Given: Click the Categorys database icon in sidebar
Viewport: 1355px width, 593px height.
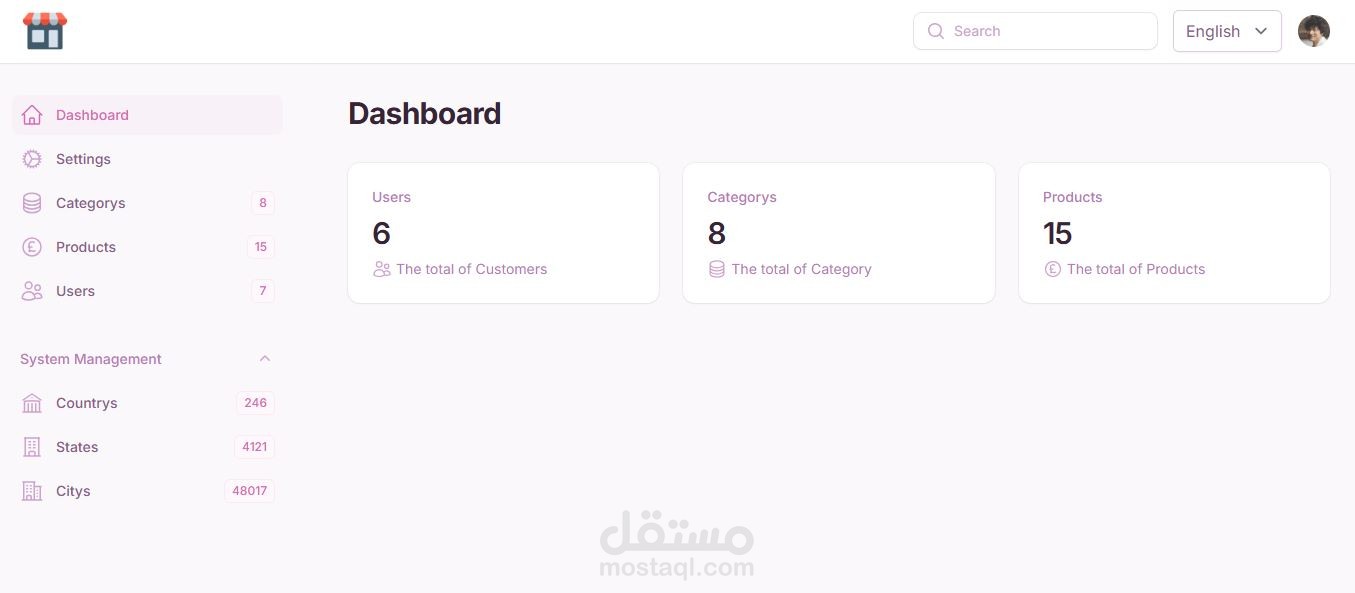Looking at the screenshot, I should (32, 203).
